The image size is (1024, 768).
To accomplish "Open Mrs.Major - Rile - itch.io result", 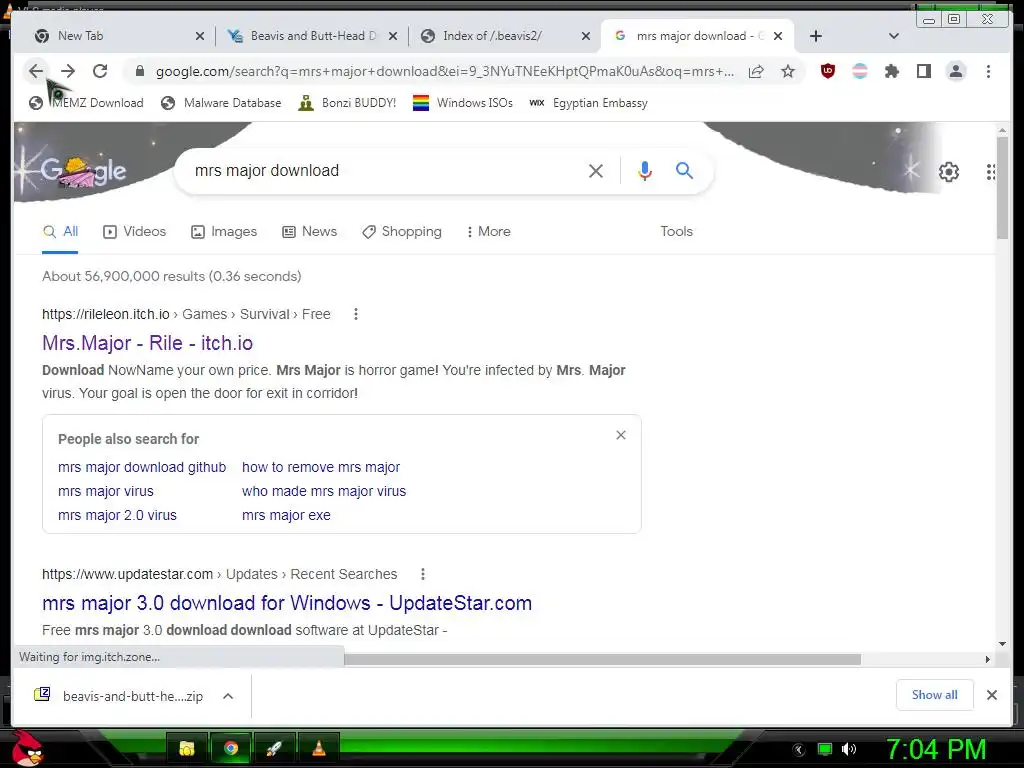I will (148, 343).
